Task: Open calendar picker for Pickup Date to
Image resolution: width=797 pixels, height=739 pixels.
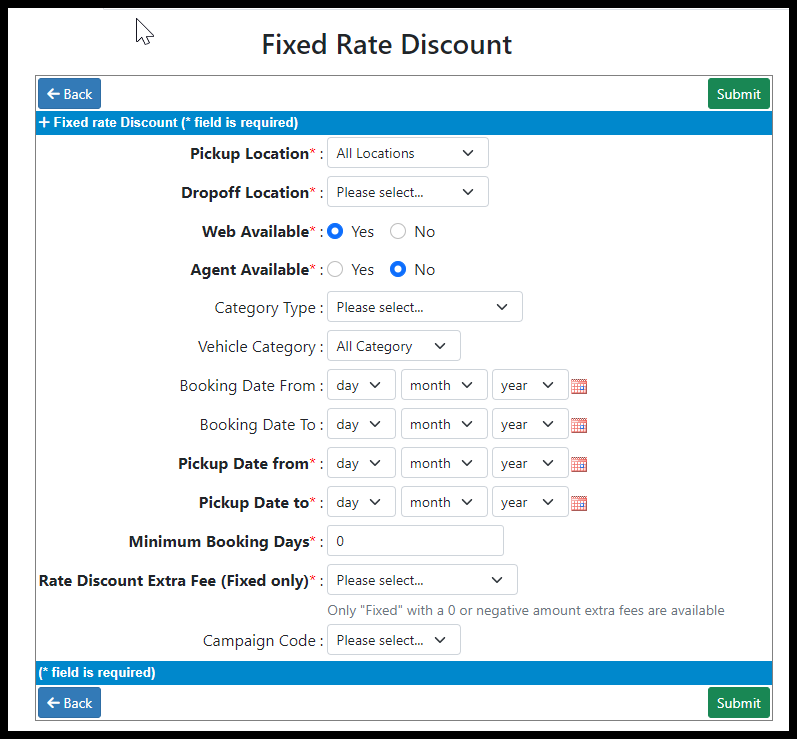Action: click(x=579, y=503)
